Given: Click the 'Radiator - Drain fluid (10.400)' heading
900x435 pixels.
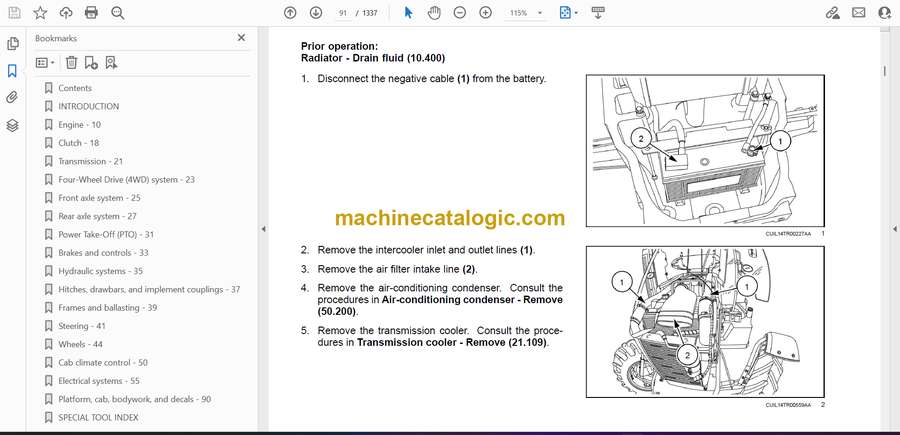Looking at the screenshot, I should pos(373,58).
